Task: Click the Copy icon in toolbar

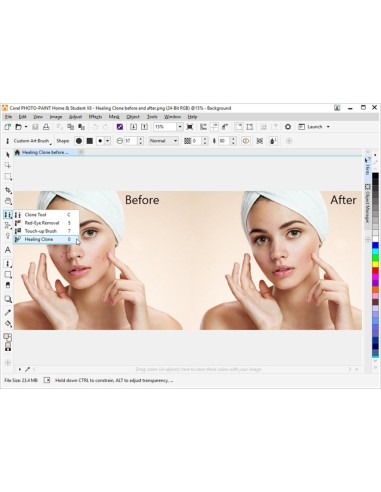Action: 70,127
